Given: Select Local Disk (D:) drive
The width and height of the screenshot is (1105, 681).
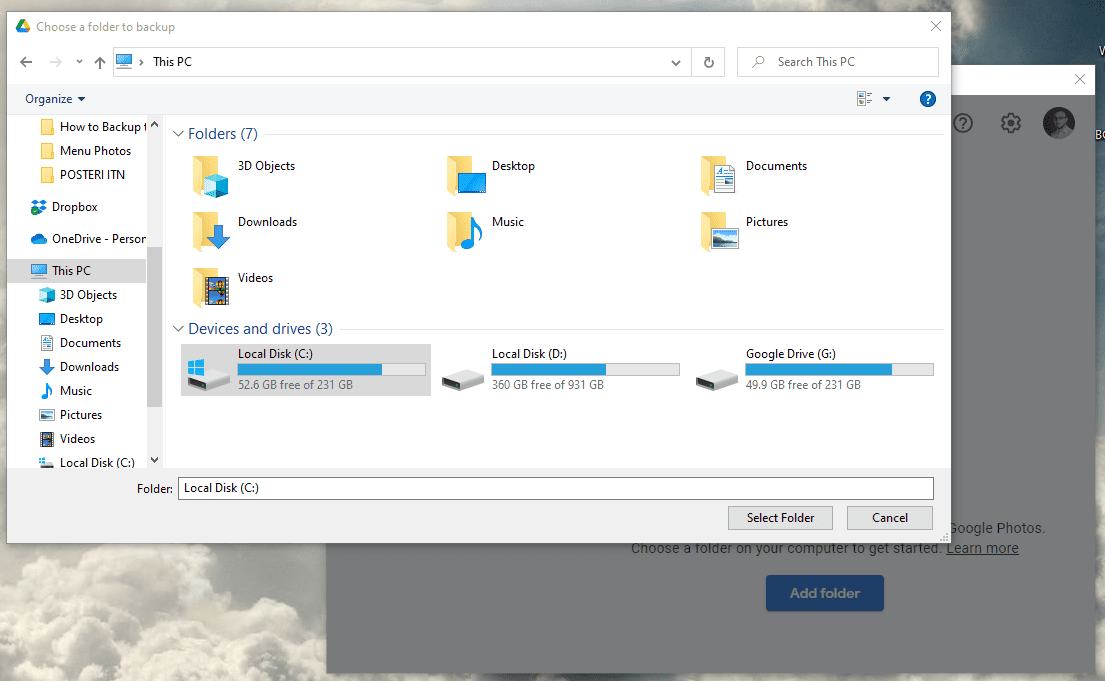Looking at the screenshot, I should (560, 369).
